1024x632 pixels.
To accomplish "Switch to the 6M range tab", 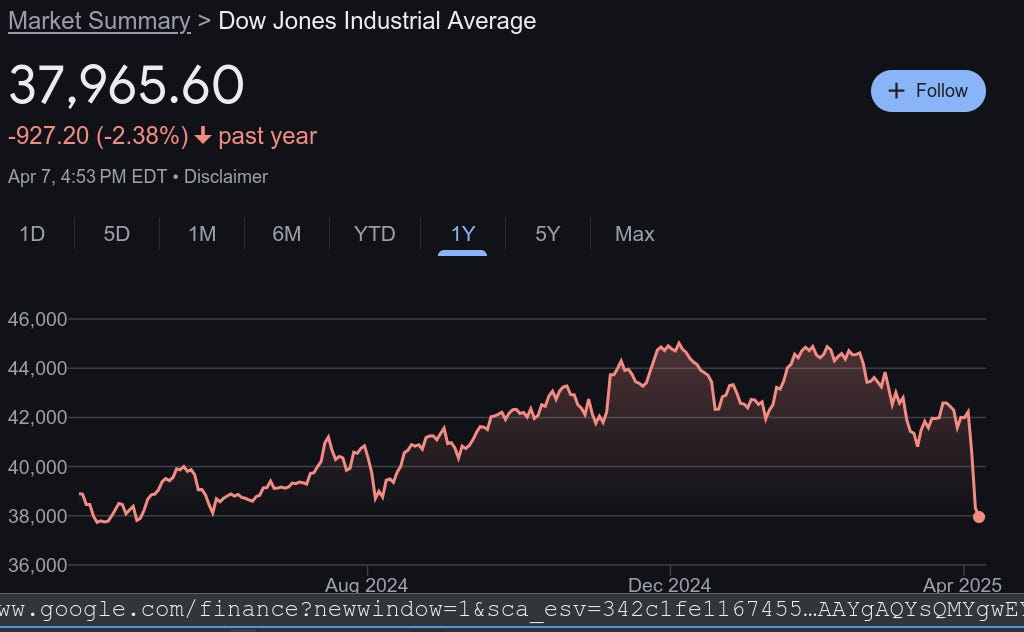I will (x=287, y=234).
